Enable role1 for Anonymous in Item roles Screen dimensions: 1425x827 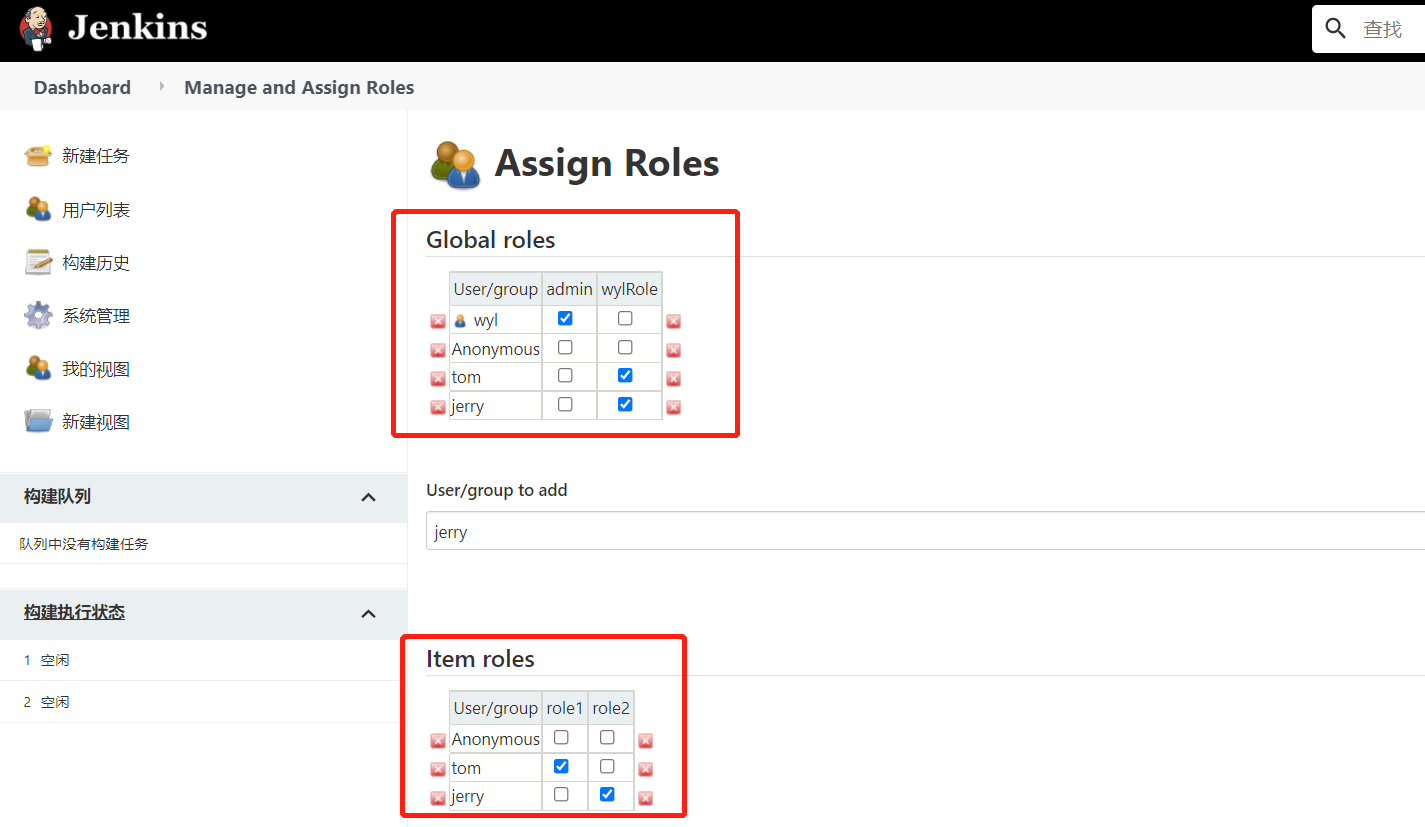[561, 737]
